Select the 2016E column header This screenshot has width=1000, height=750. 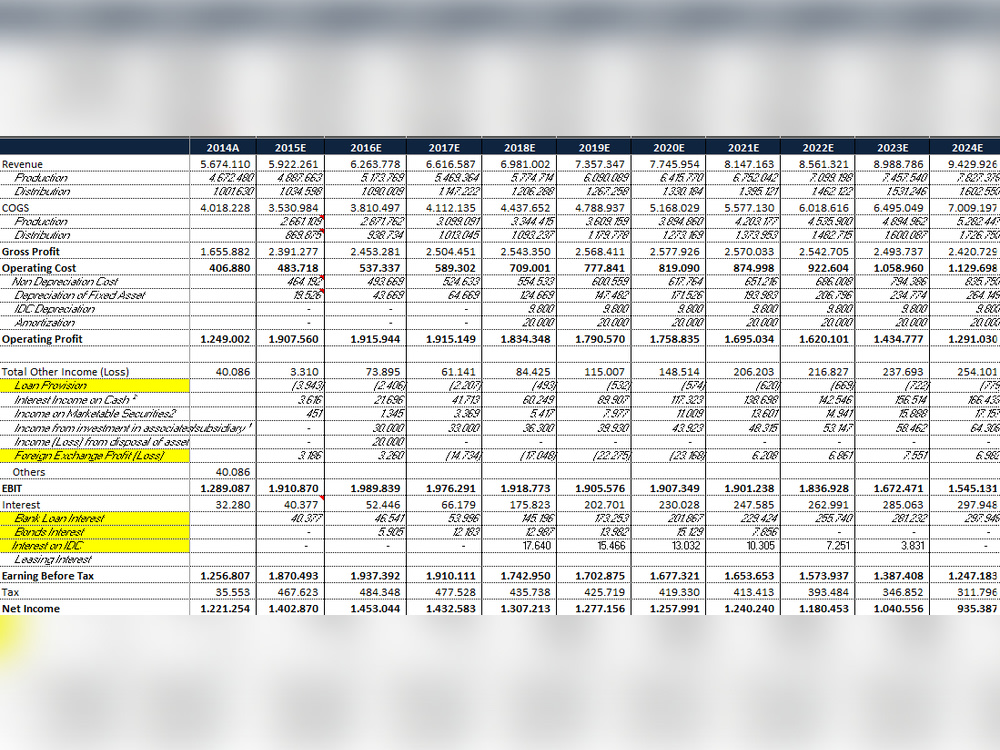coord(365,147)
